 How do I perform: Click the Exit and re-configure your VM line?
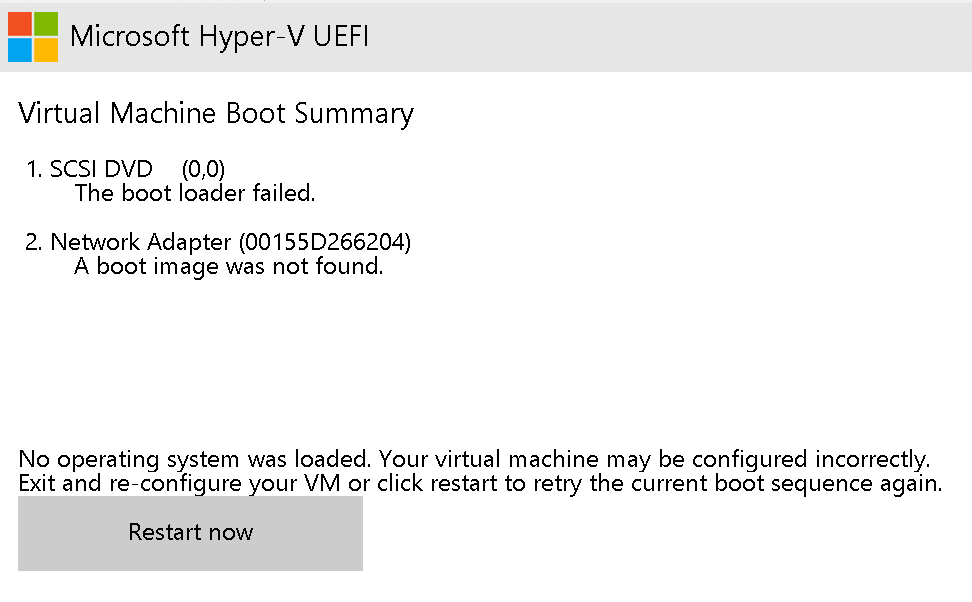coord(480,484)
